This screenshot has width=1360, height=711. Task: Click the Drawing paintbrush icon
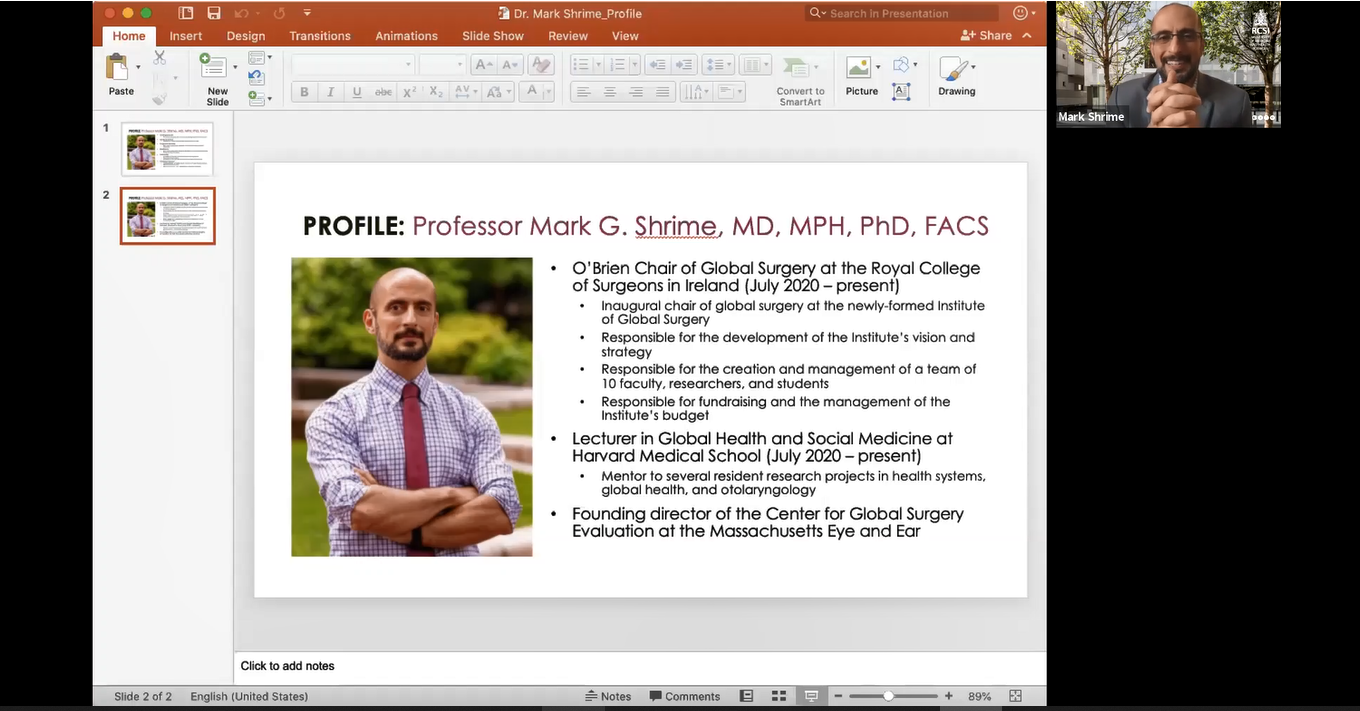pyautogui.click(x=953, y=68)
